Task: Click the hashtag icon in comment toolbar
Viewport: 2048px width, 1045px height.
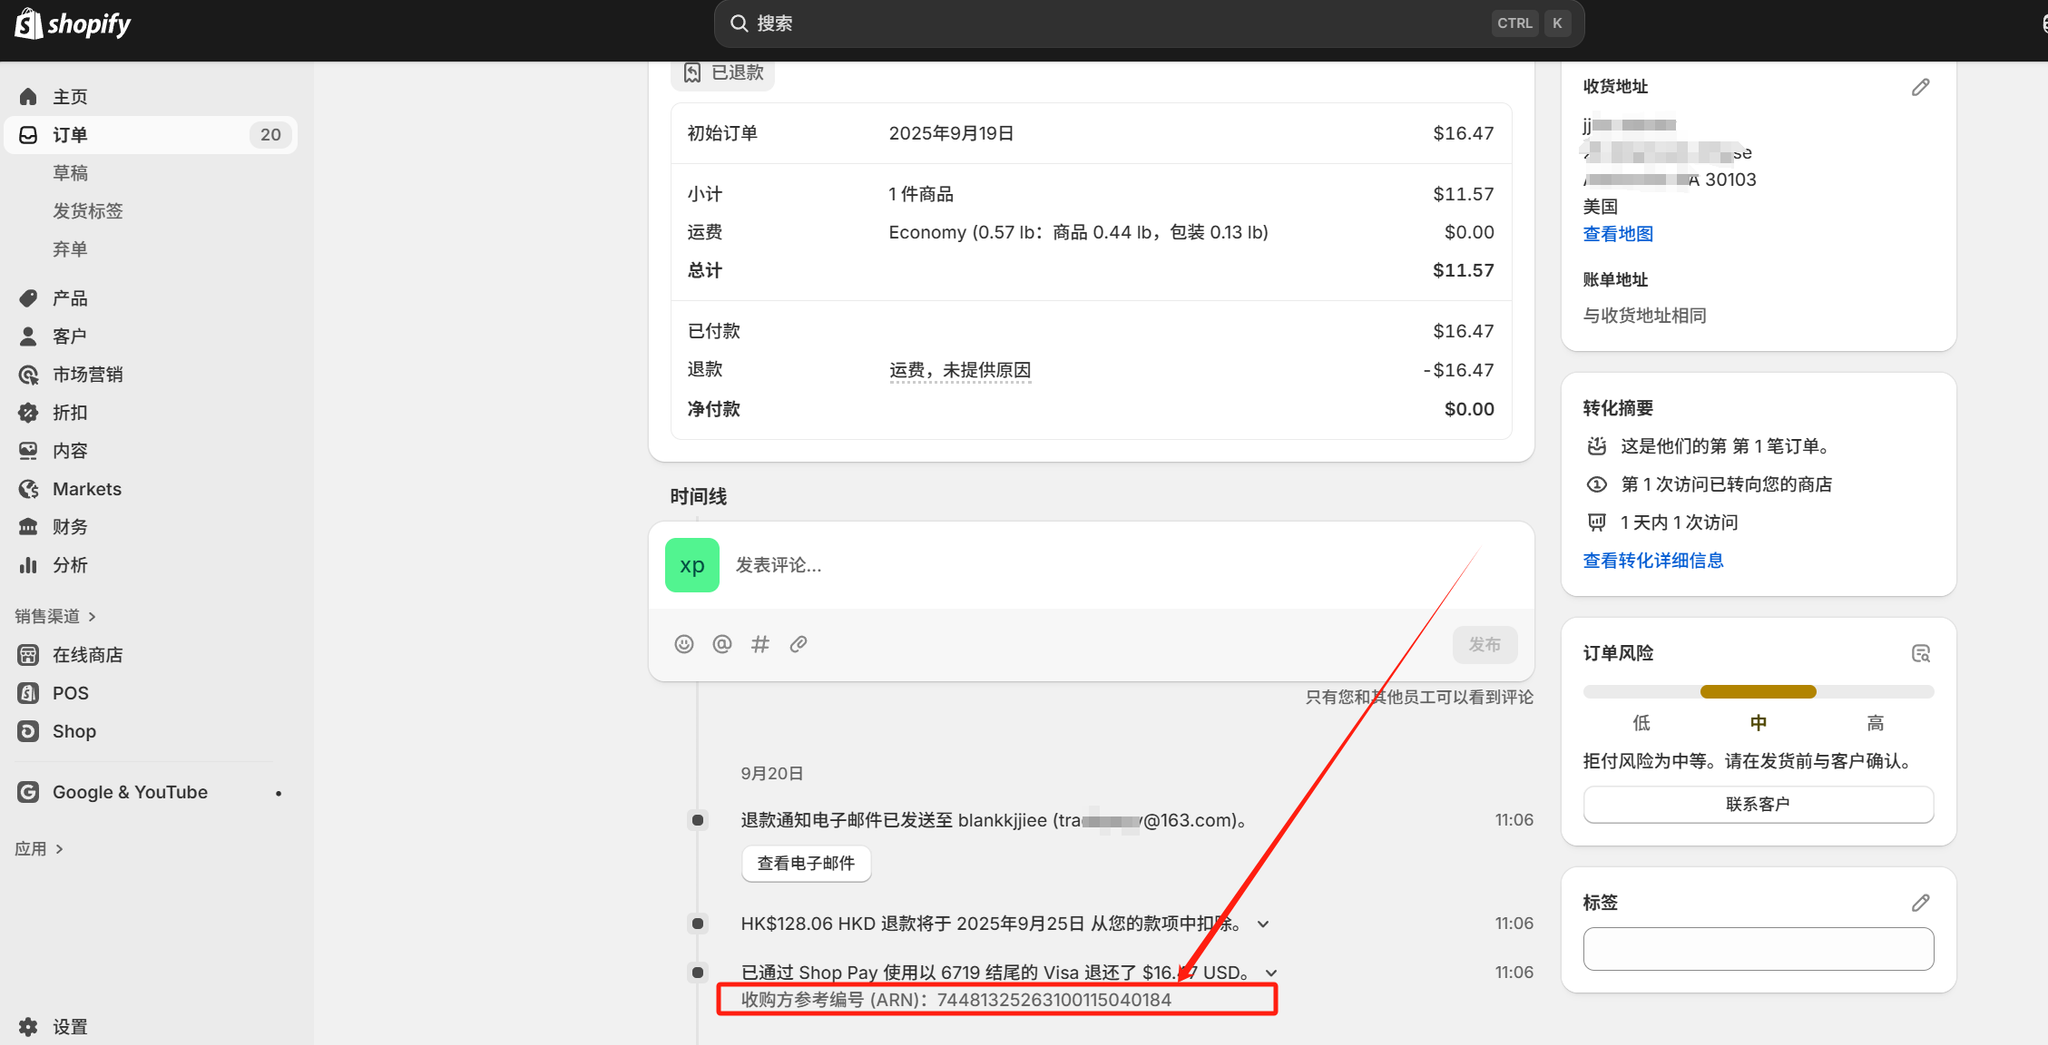Action: pos(760,644)
